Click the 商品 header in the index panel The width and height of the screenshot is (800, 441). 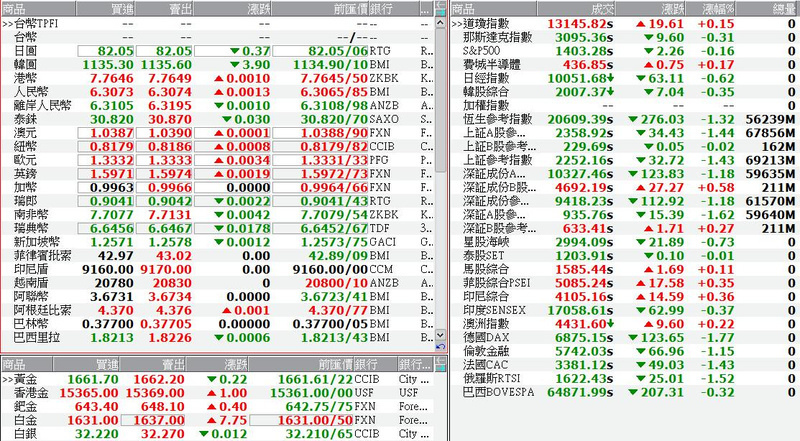click(x=493, y=9)
